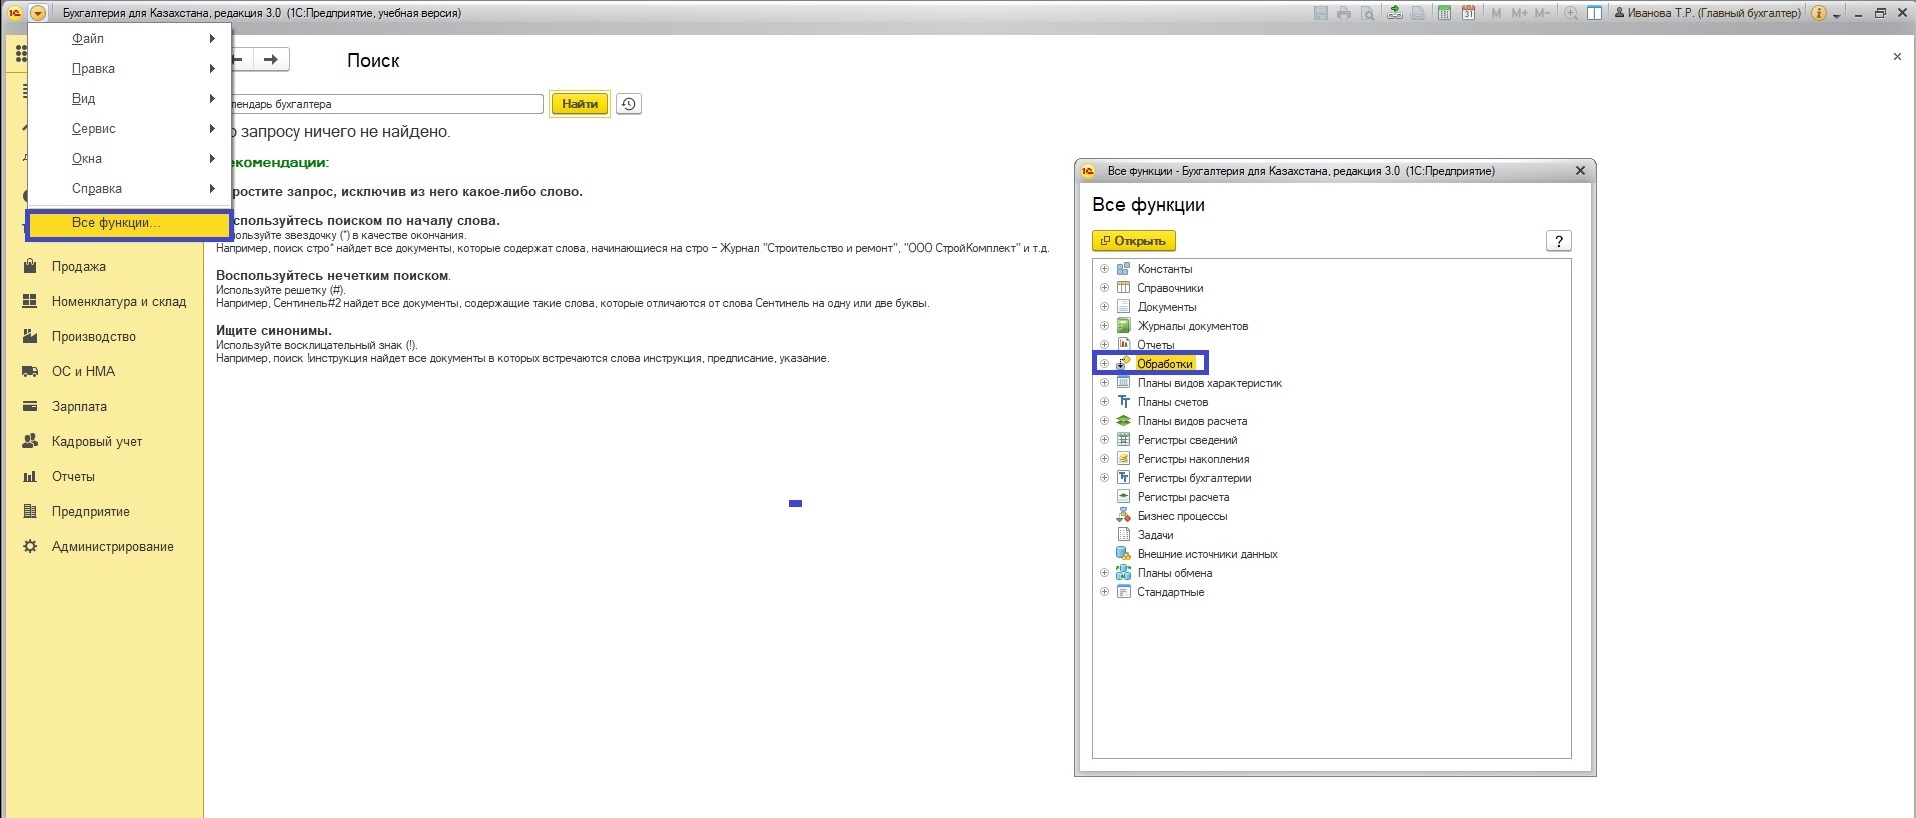Open the Зарплата section

(65, 407)
